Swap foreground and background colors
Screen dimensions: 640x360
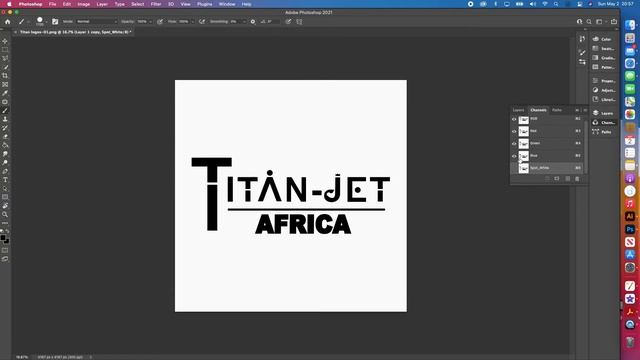7,231
